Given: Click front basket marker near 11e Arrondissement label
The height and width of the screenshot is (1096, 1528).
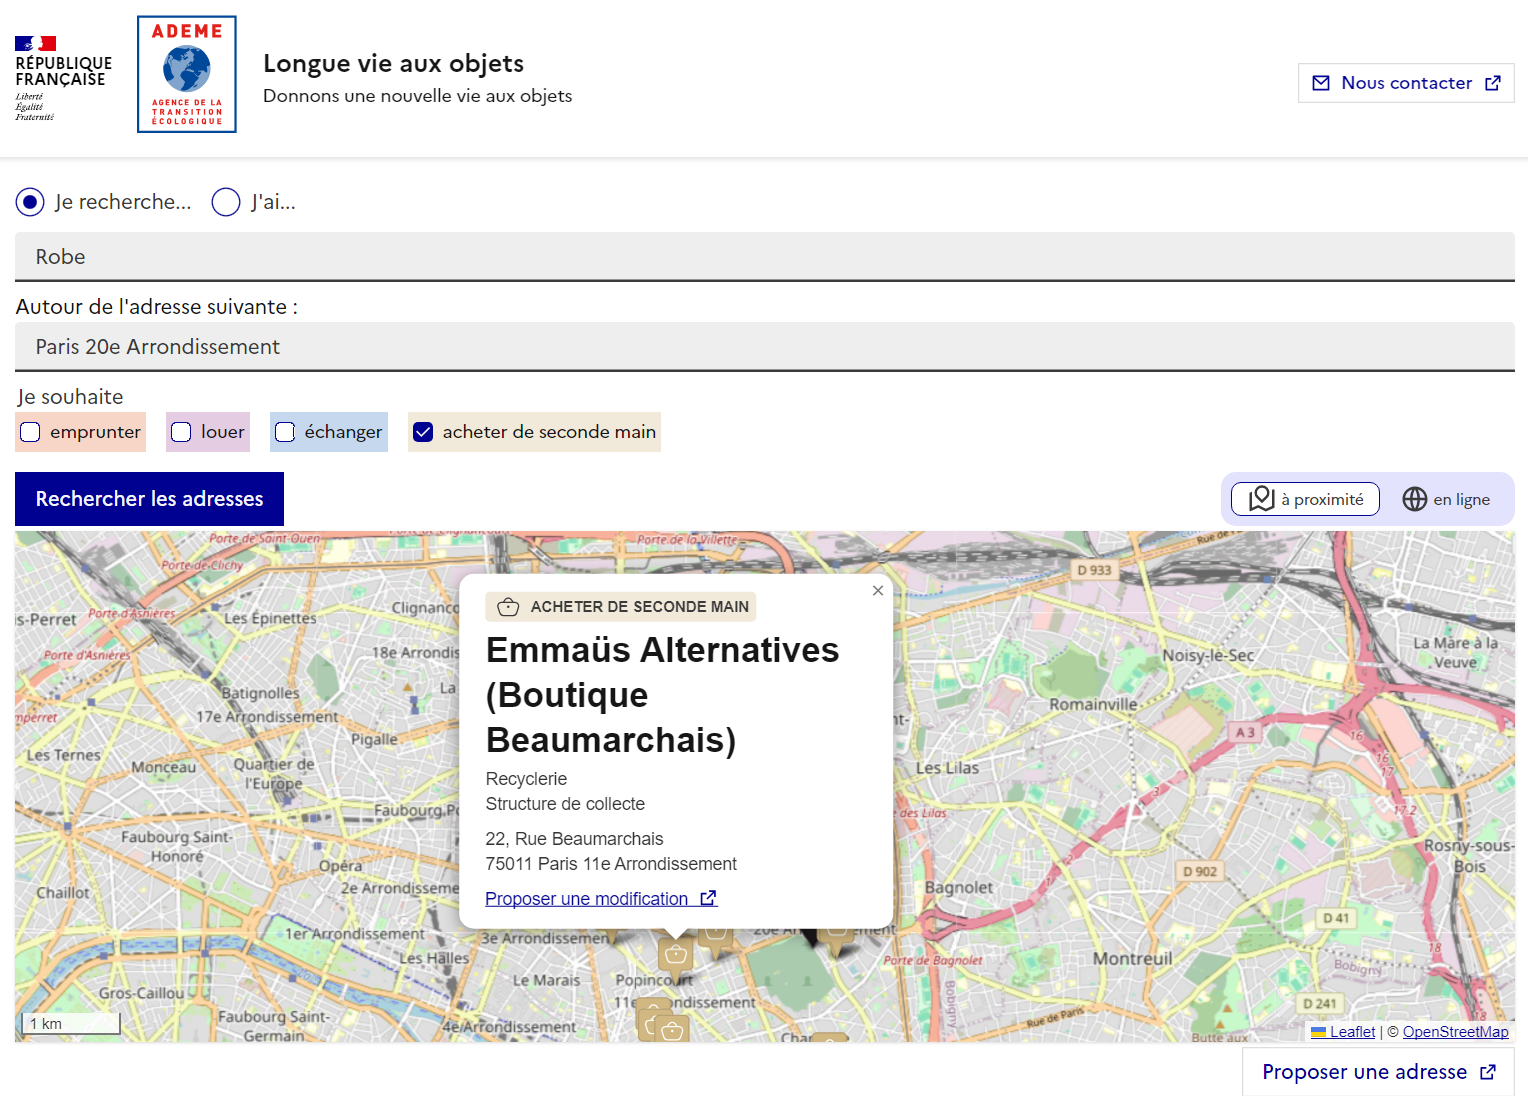Looking at the screenshot, I should coord(672,1029).
